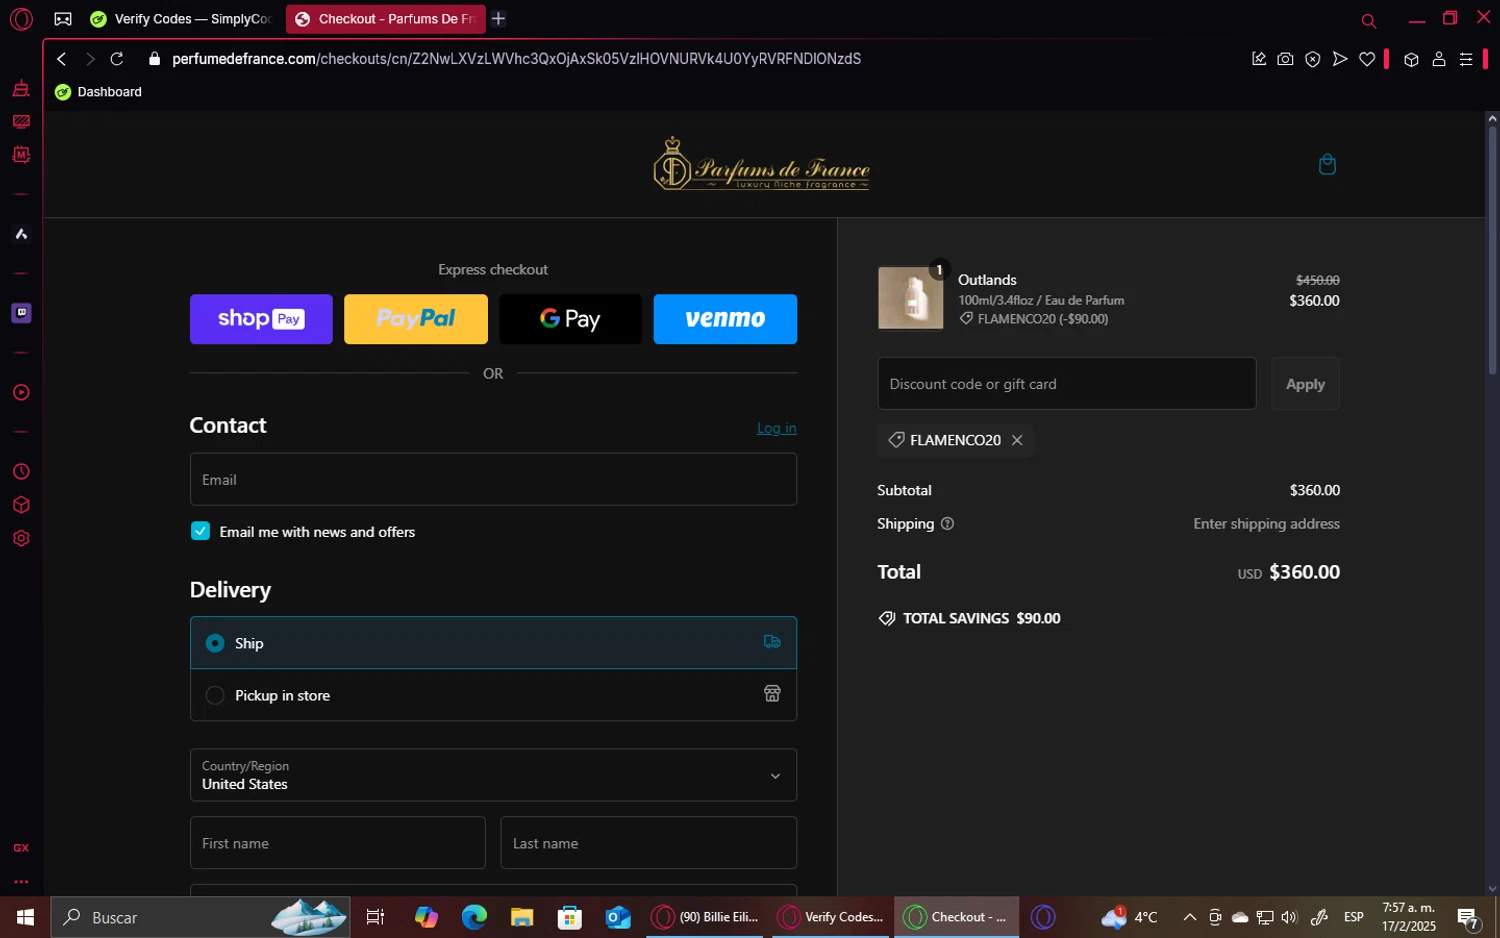Image resolution: width=1500 pixels, height=938 pixels.
Task: Search tabs with magnifier icon
Action: point(1369,20)
